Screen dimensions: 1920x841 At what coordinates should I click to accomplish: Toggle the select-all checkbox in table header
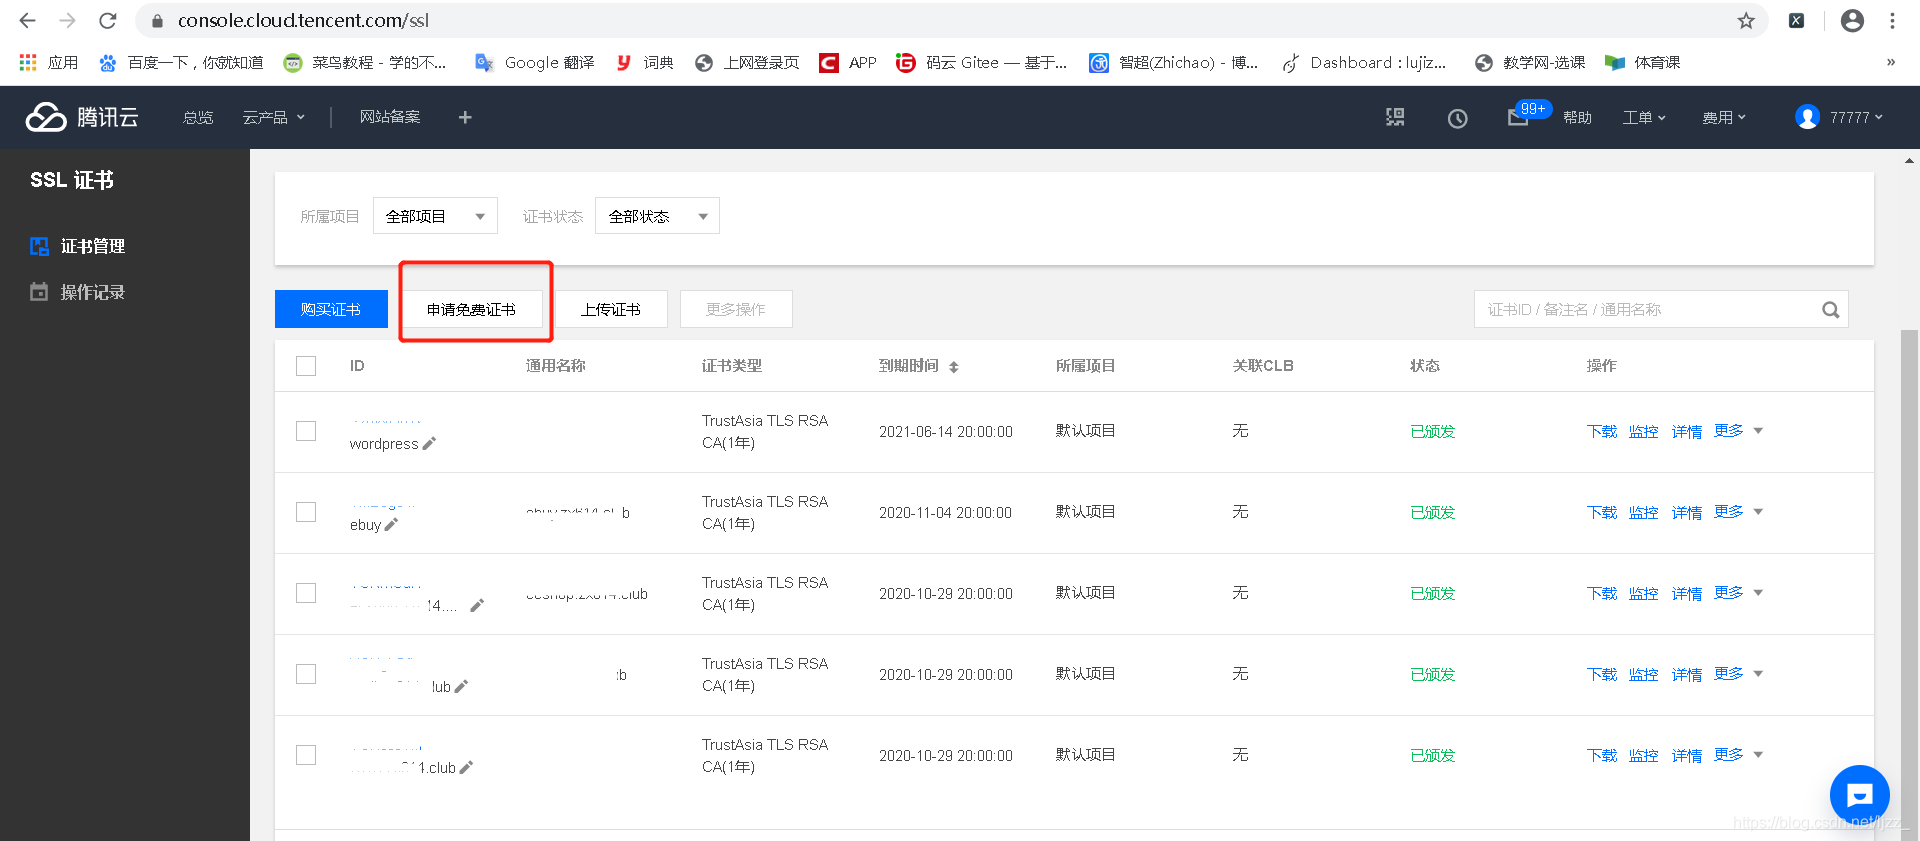(x=306, y=366)
